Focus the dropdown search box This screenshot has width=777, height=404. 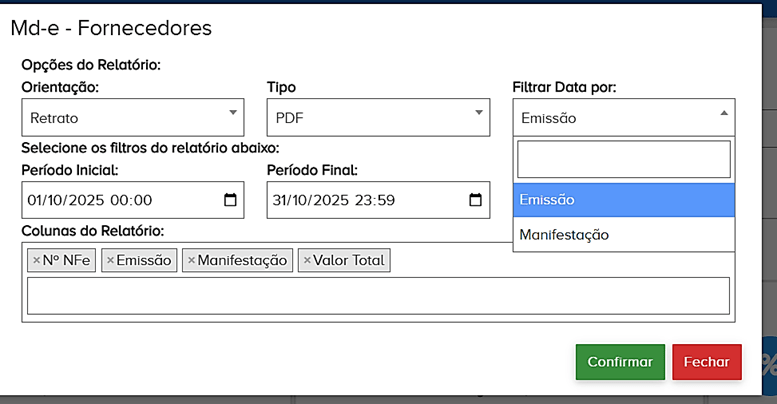click(624, 159)
